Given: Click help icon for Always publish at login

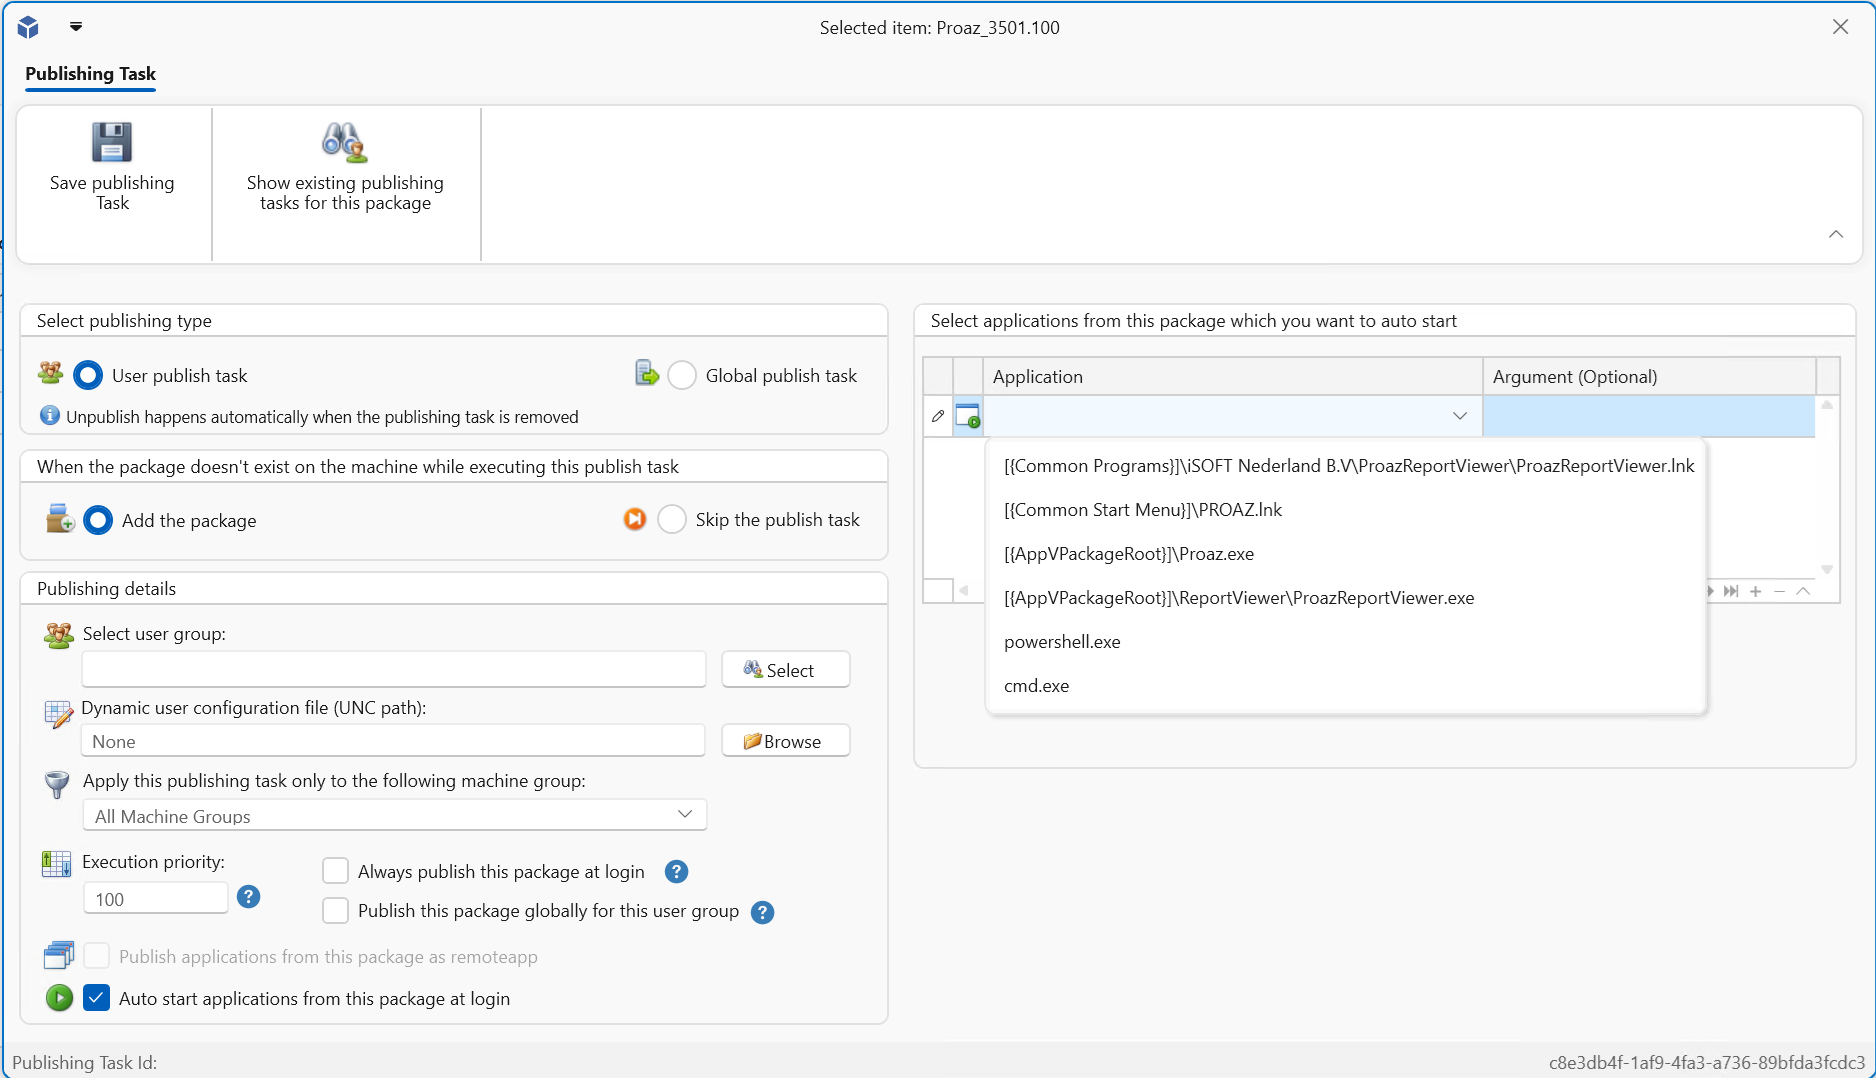Looking at the screenshot, I should click(676, 872).
